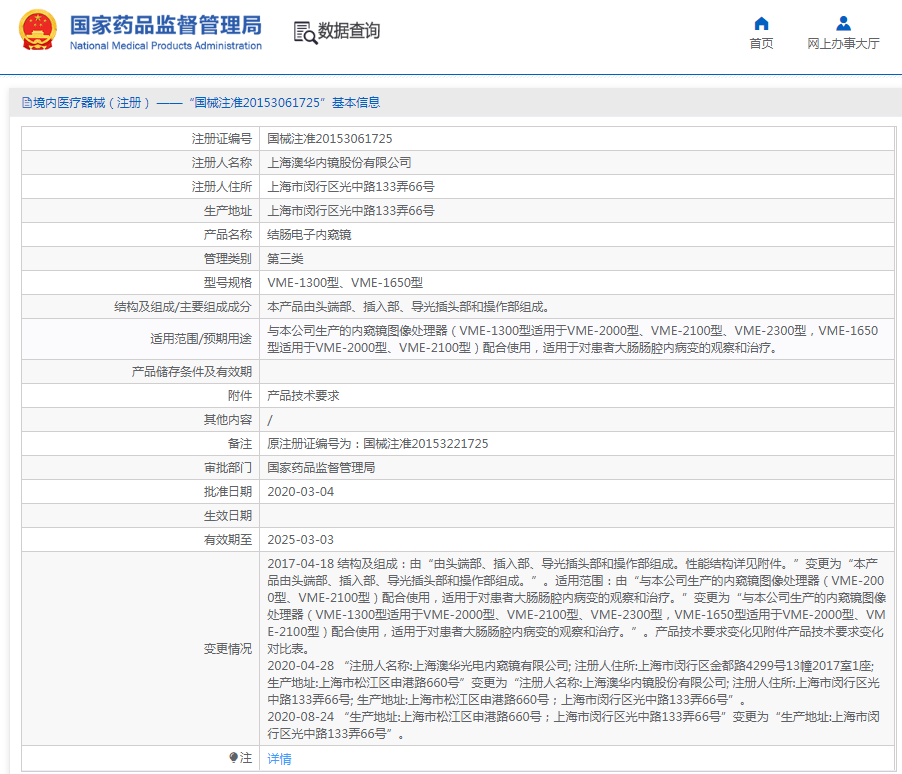Click the breadcrumb 境内医疗器械（注册）基本信息
Viewport: 902px width, 774px height.
click(201, 102)
